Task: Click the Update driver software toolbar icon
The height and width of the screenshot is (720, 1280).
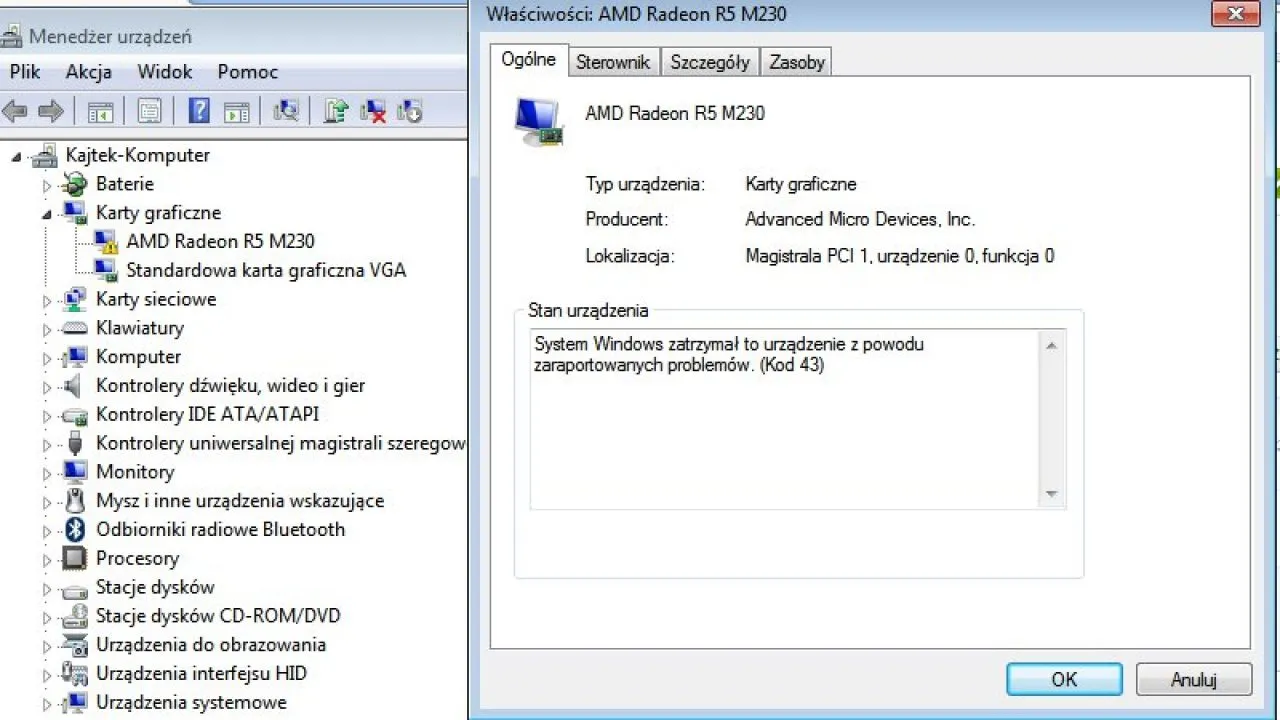Action: click(x=334, y=110)
